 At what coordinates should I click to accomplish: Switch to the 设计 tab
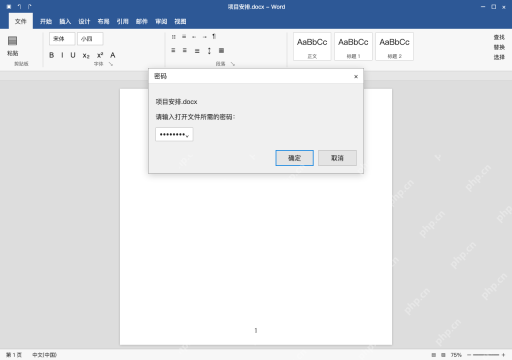84,21
